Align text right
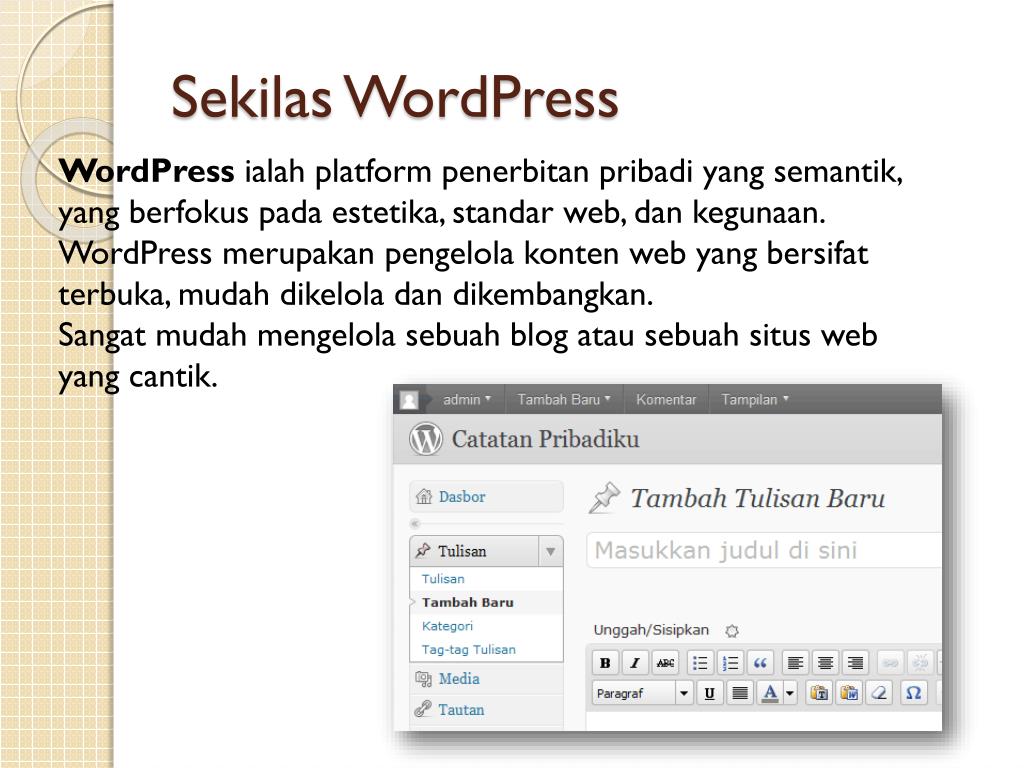Image resolution: width=1024 pixels, height=768 pixels. tap(856, 663)
